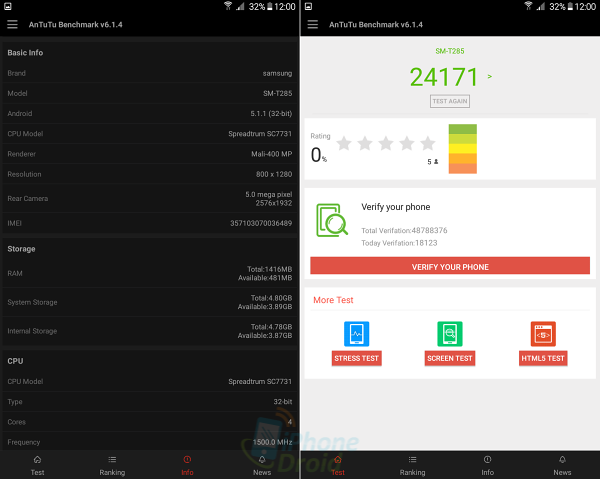Viewport: 600px width, 479px height.
Task: Tap the green top segment of rating bar
Action: pos(463,129)
